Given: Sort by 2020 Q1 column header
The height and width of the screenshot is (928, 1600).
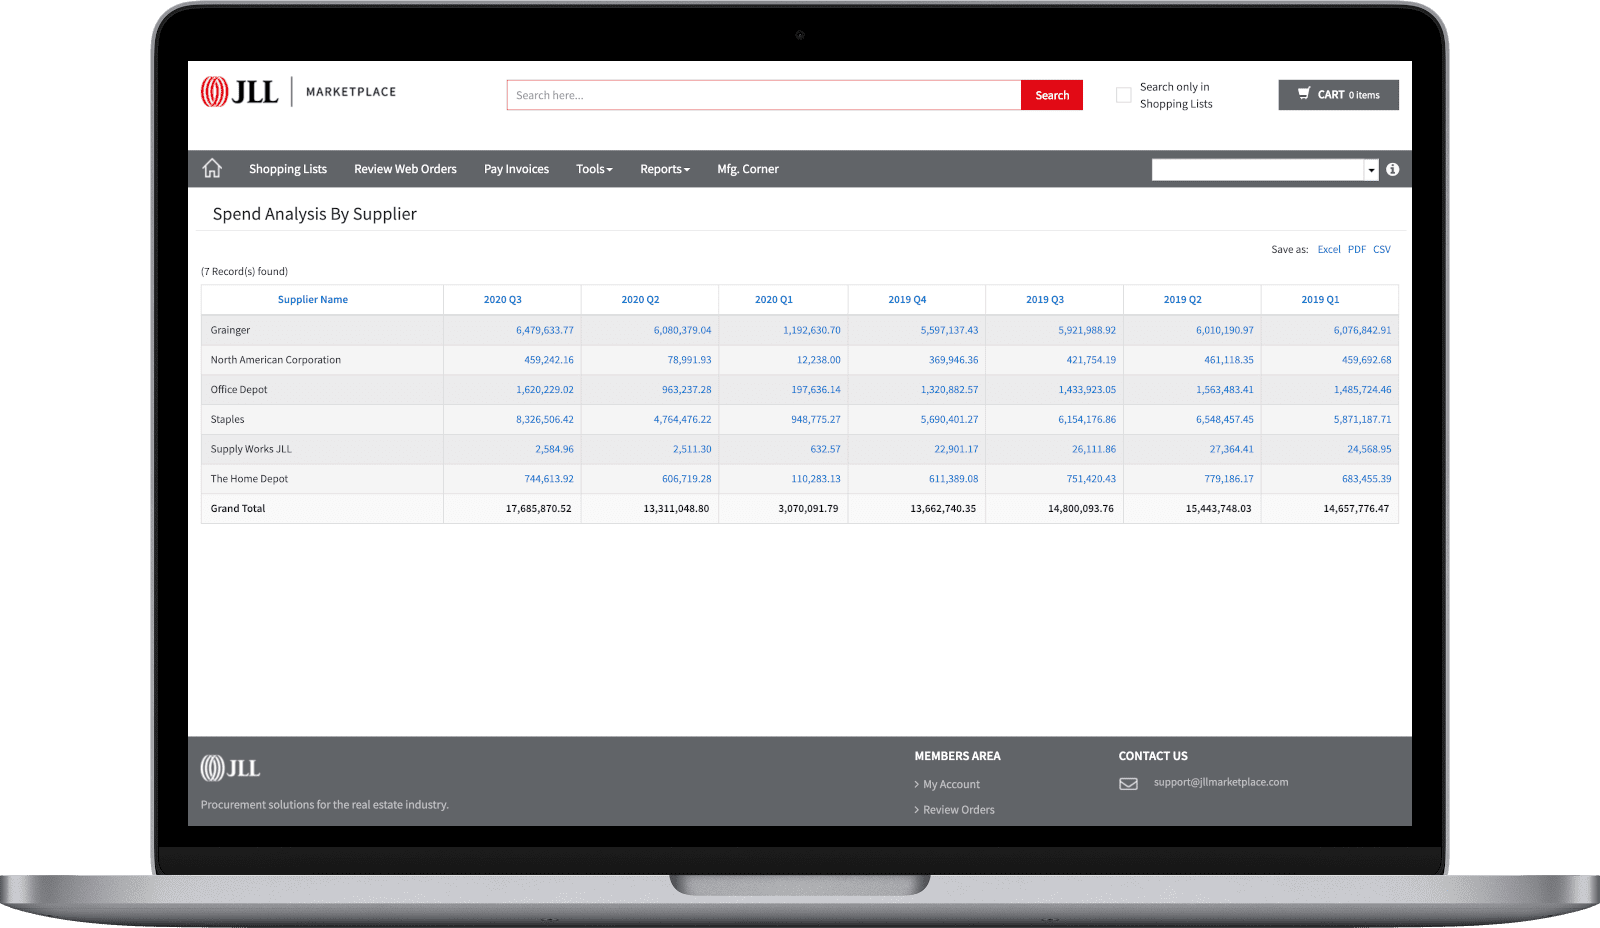Looking at the screenshot, I should click(774, 300).
